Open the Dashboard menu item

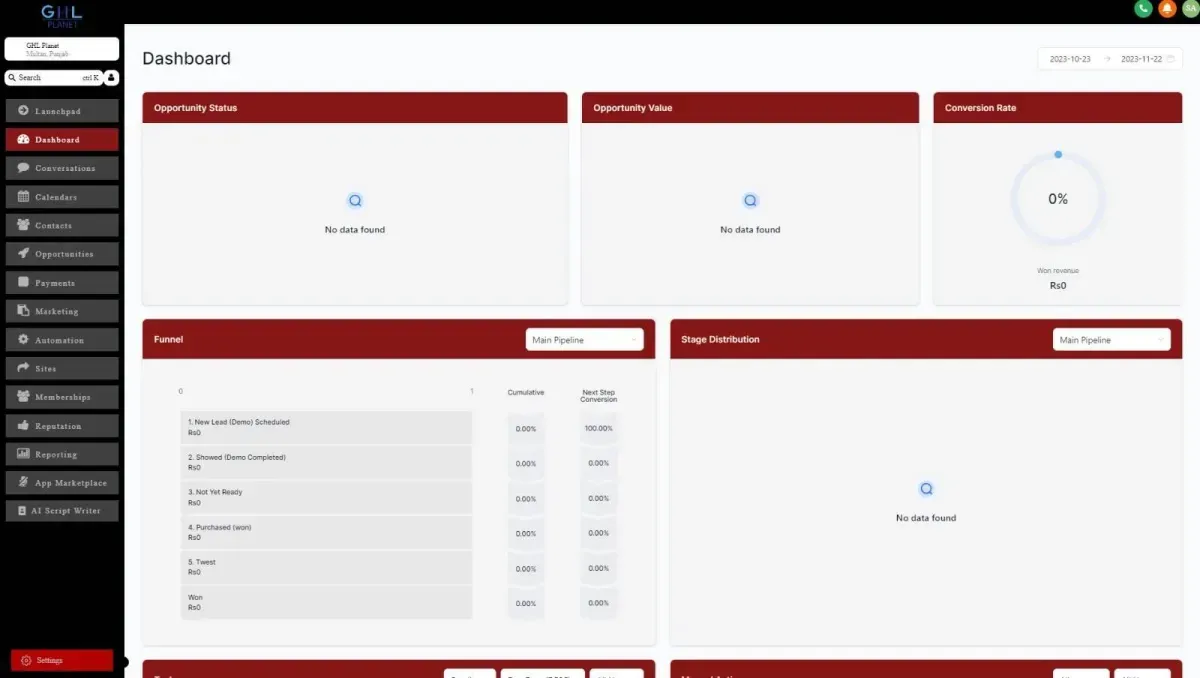coord(62,139)
